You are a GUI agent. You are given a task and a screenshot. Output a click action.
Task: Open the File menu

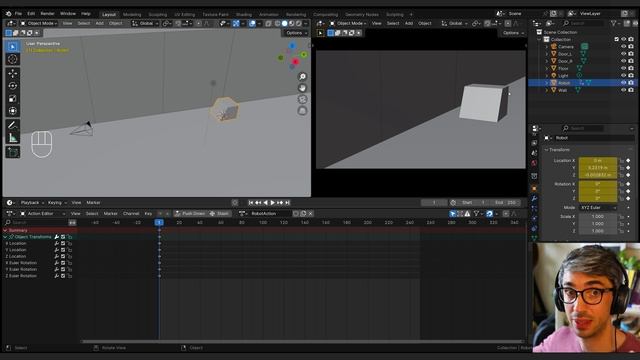click(18, 13)
